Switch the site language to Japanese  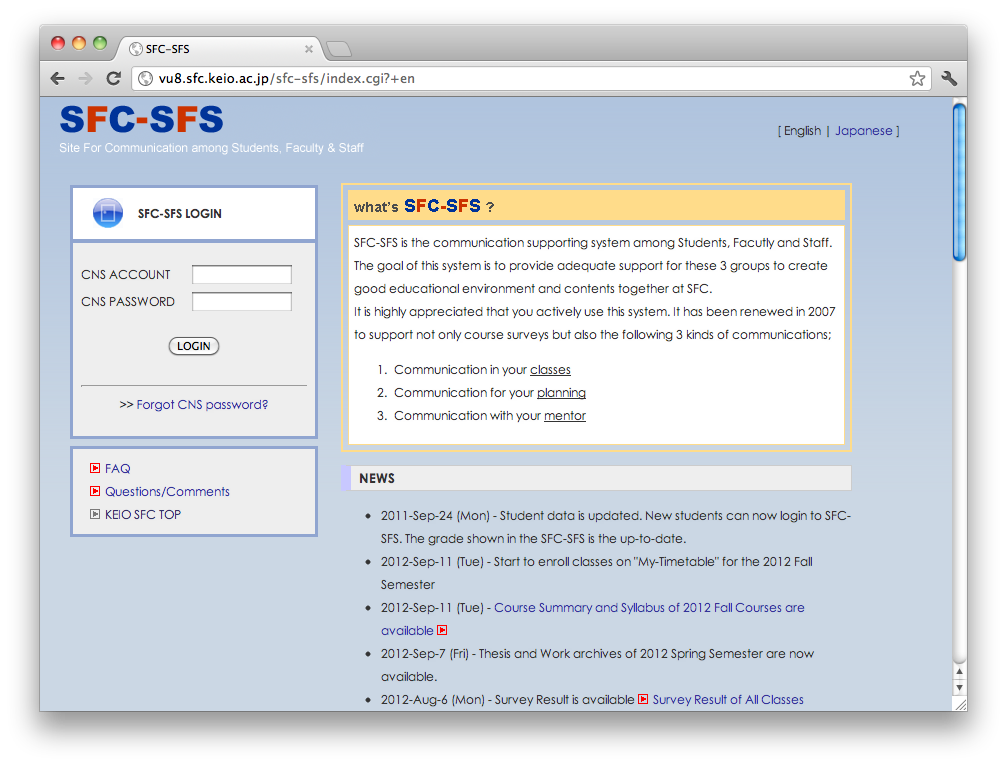pos(863,131)
